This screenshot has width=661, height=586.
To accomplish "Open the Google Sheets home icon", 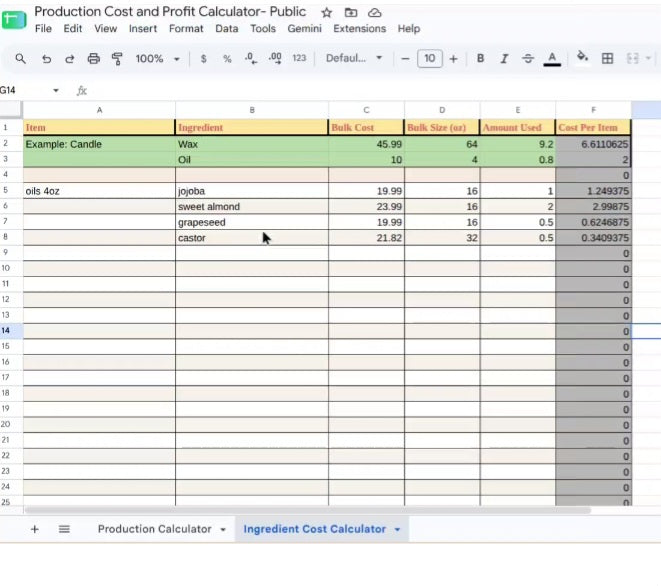I will [x=14, y=19].
